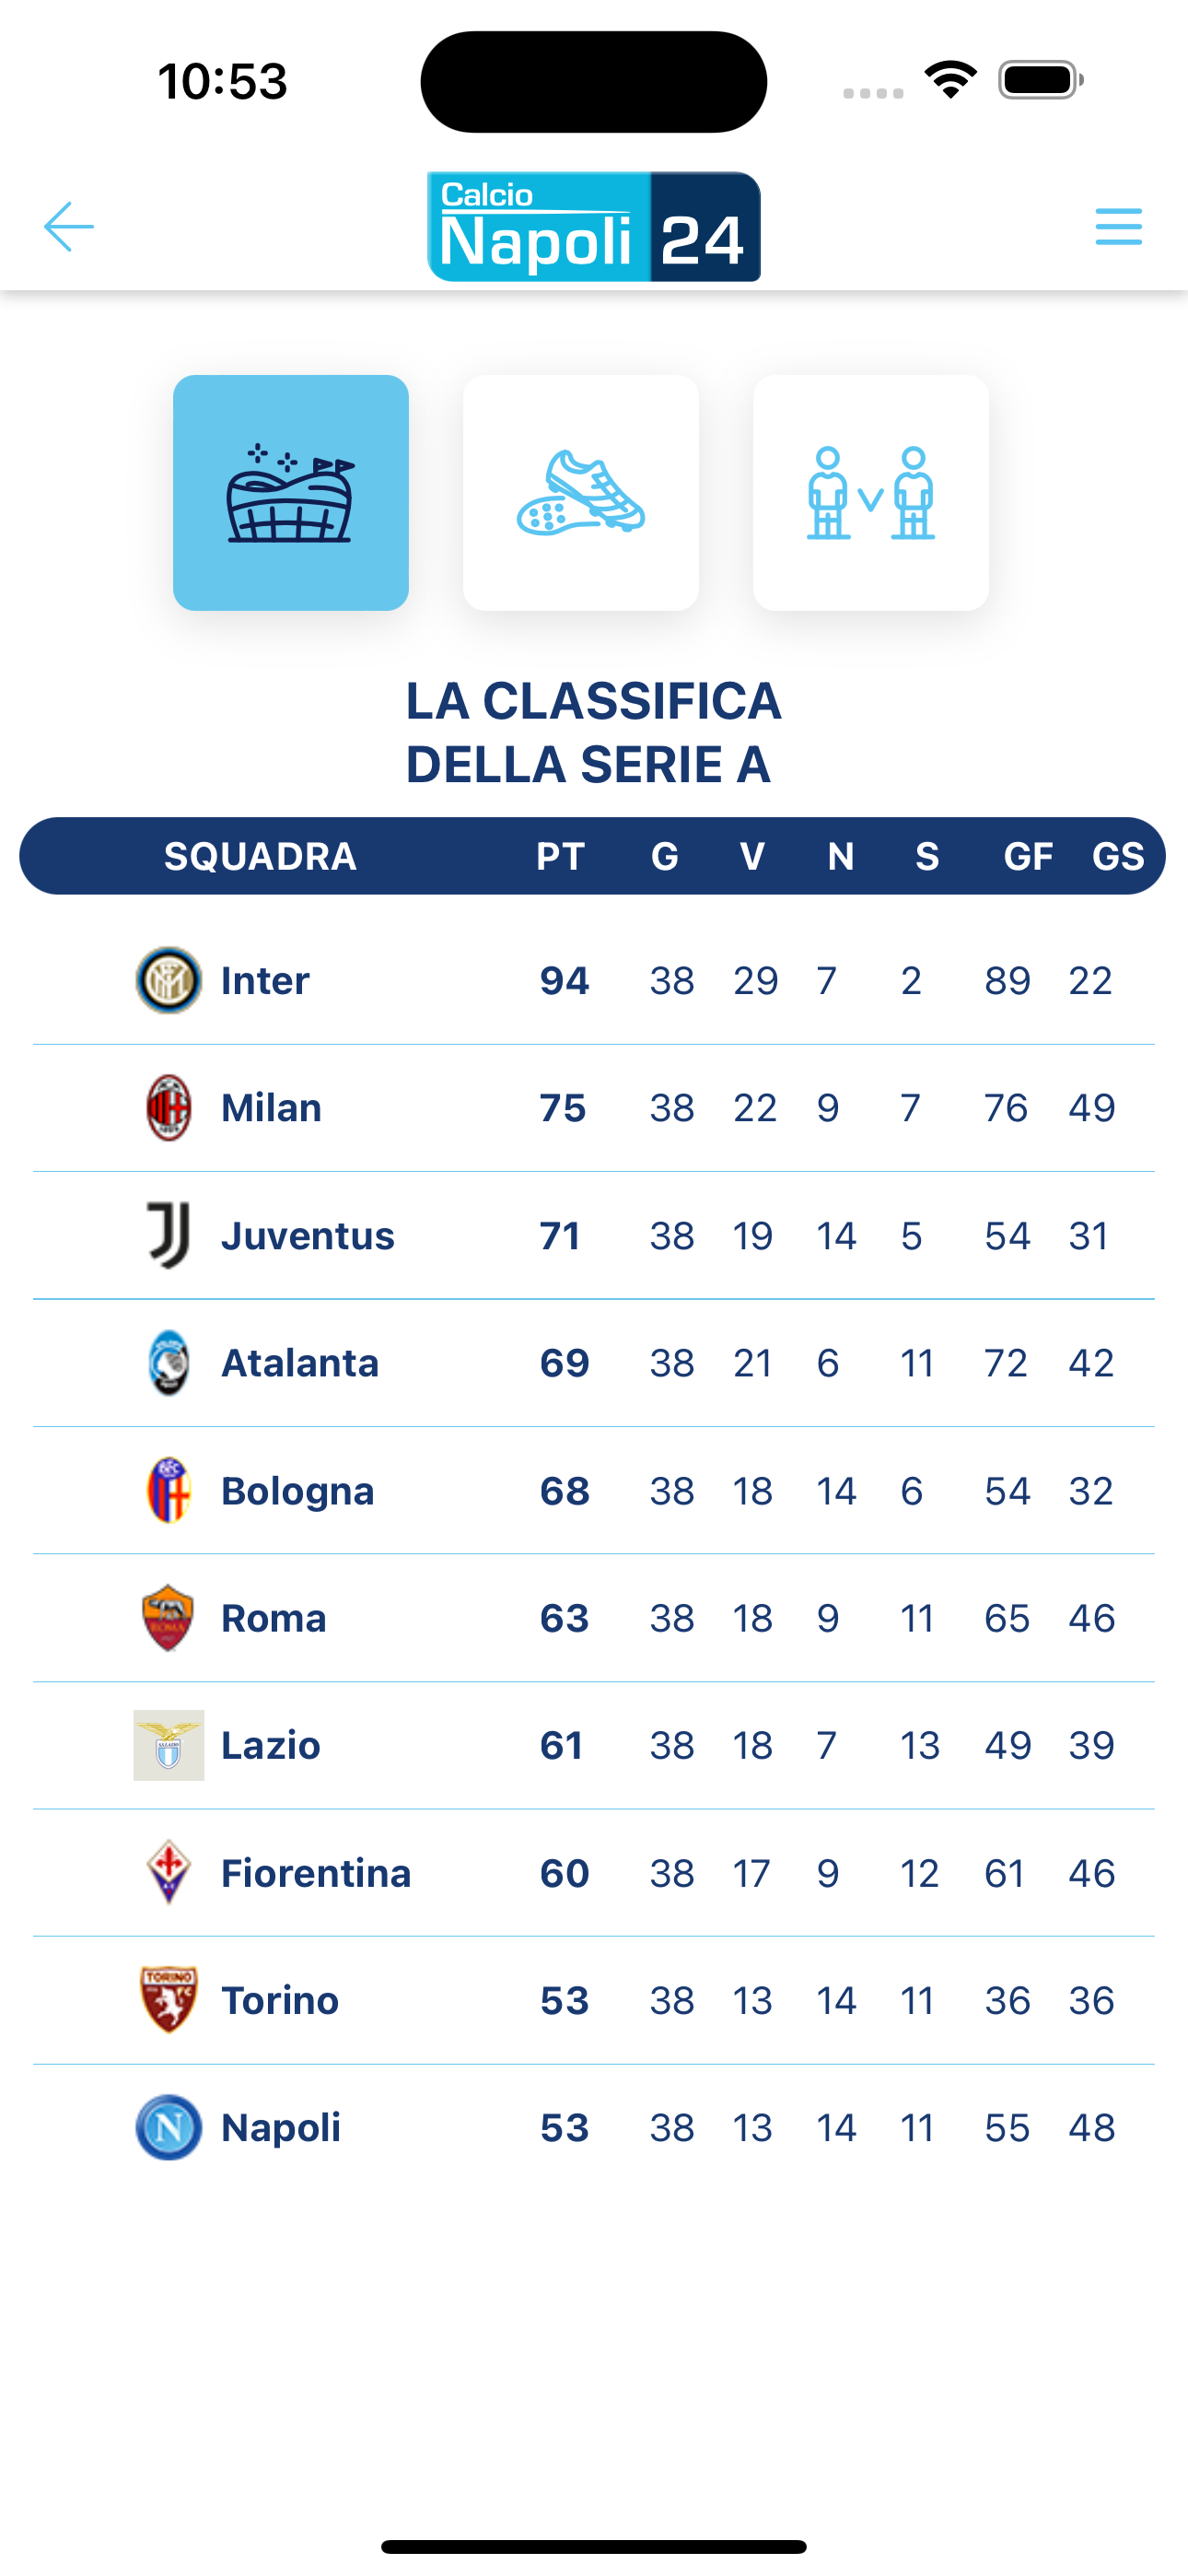Tap the Inter club crest
The image size is (1188, 2576).
[168, 980]
